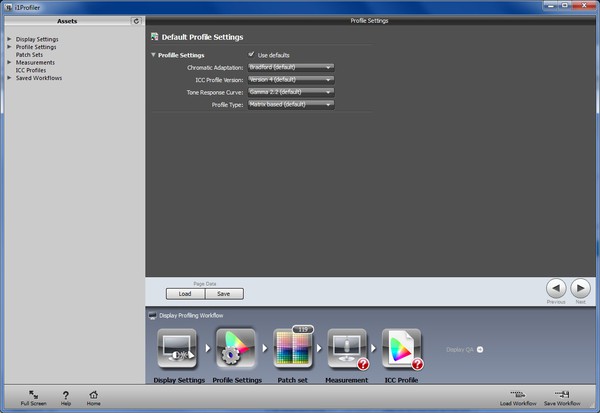Viewport: 600px width, 413px height.
Task: Click the Default Profile Settings header icon
Action: (x=155, y=37)
